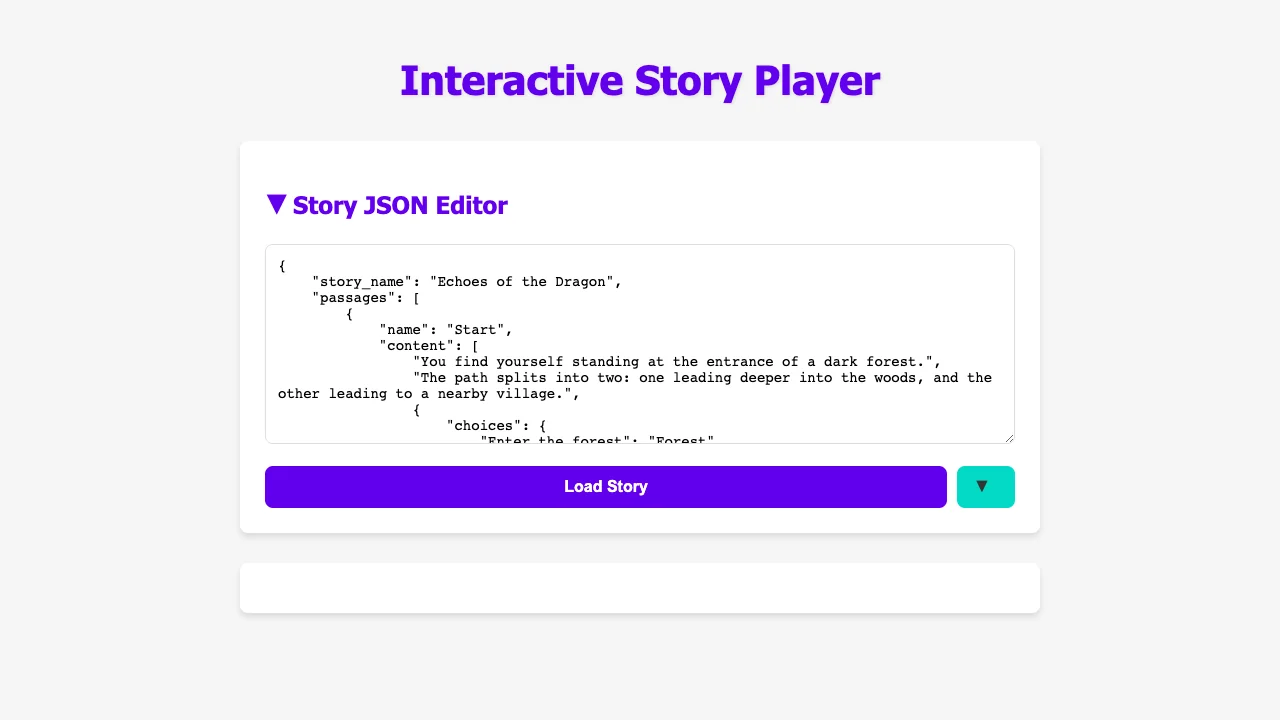Click the Load Story button
This screenshot has width=1280, height=720.
(x=605, y=487)
